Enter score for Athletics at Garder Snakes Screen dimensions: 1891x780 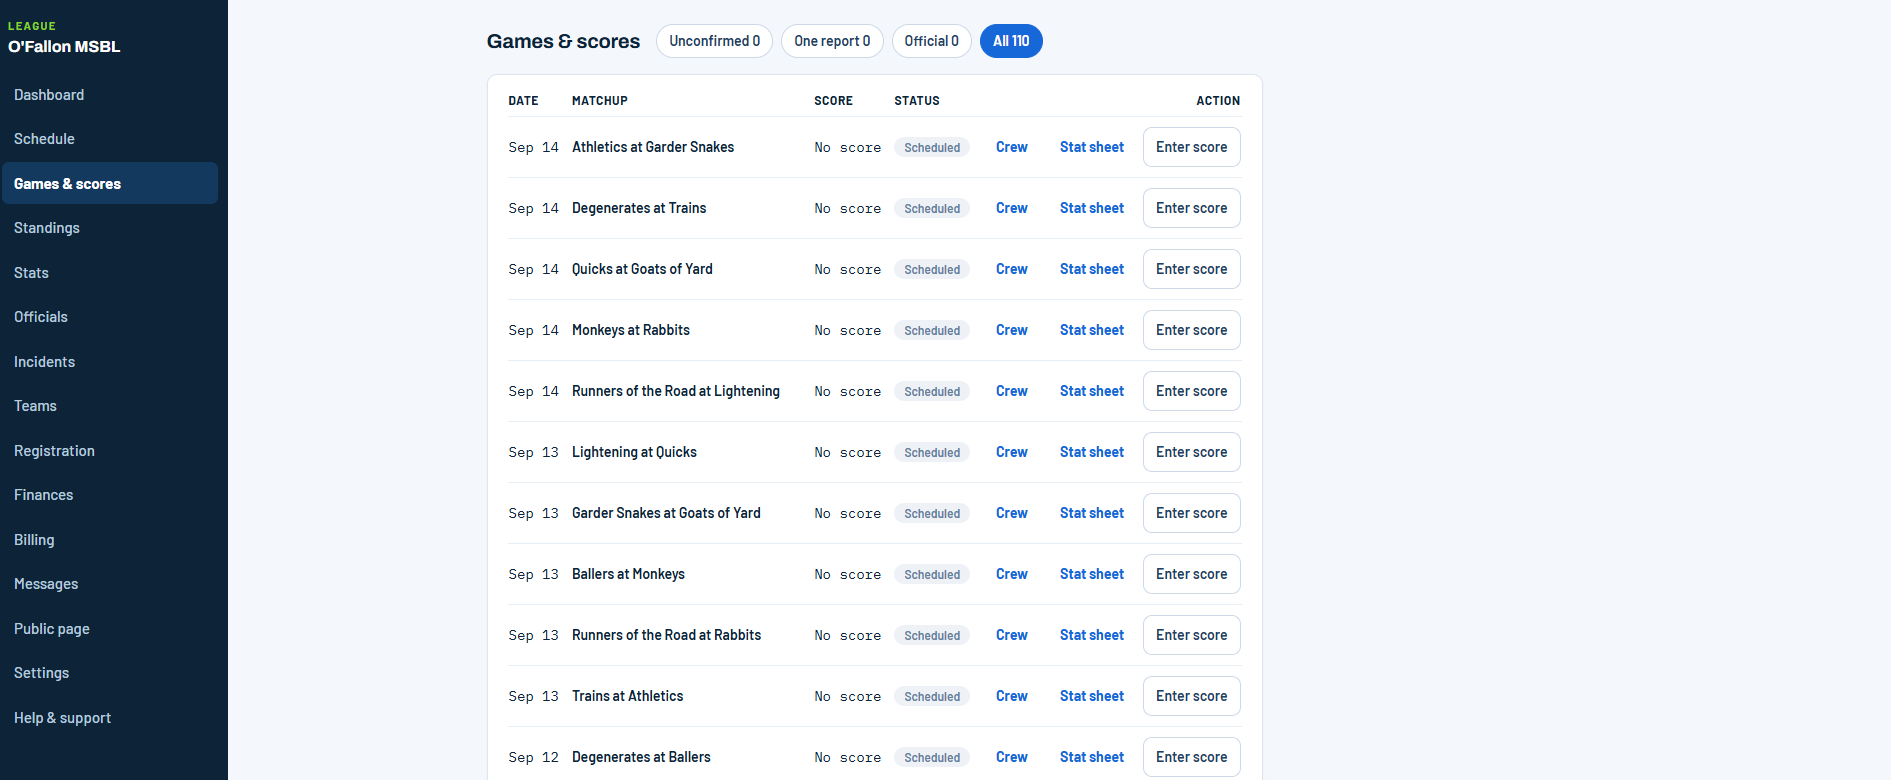[x=1191, y=147]
